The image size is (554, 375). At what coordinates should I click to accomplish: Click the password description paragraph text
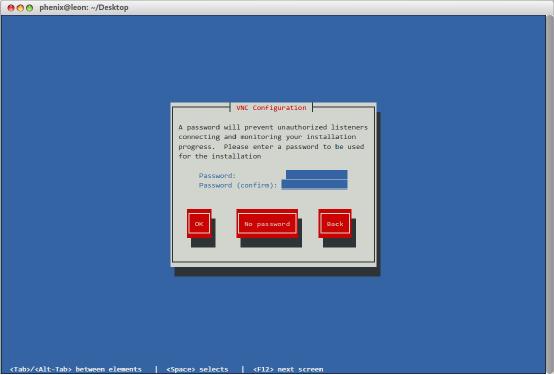coord(273,141)
